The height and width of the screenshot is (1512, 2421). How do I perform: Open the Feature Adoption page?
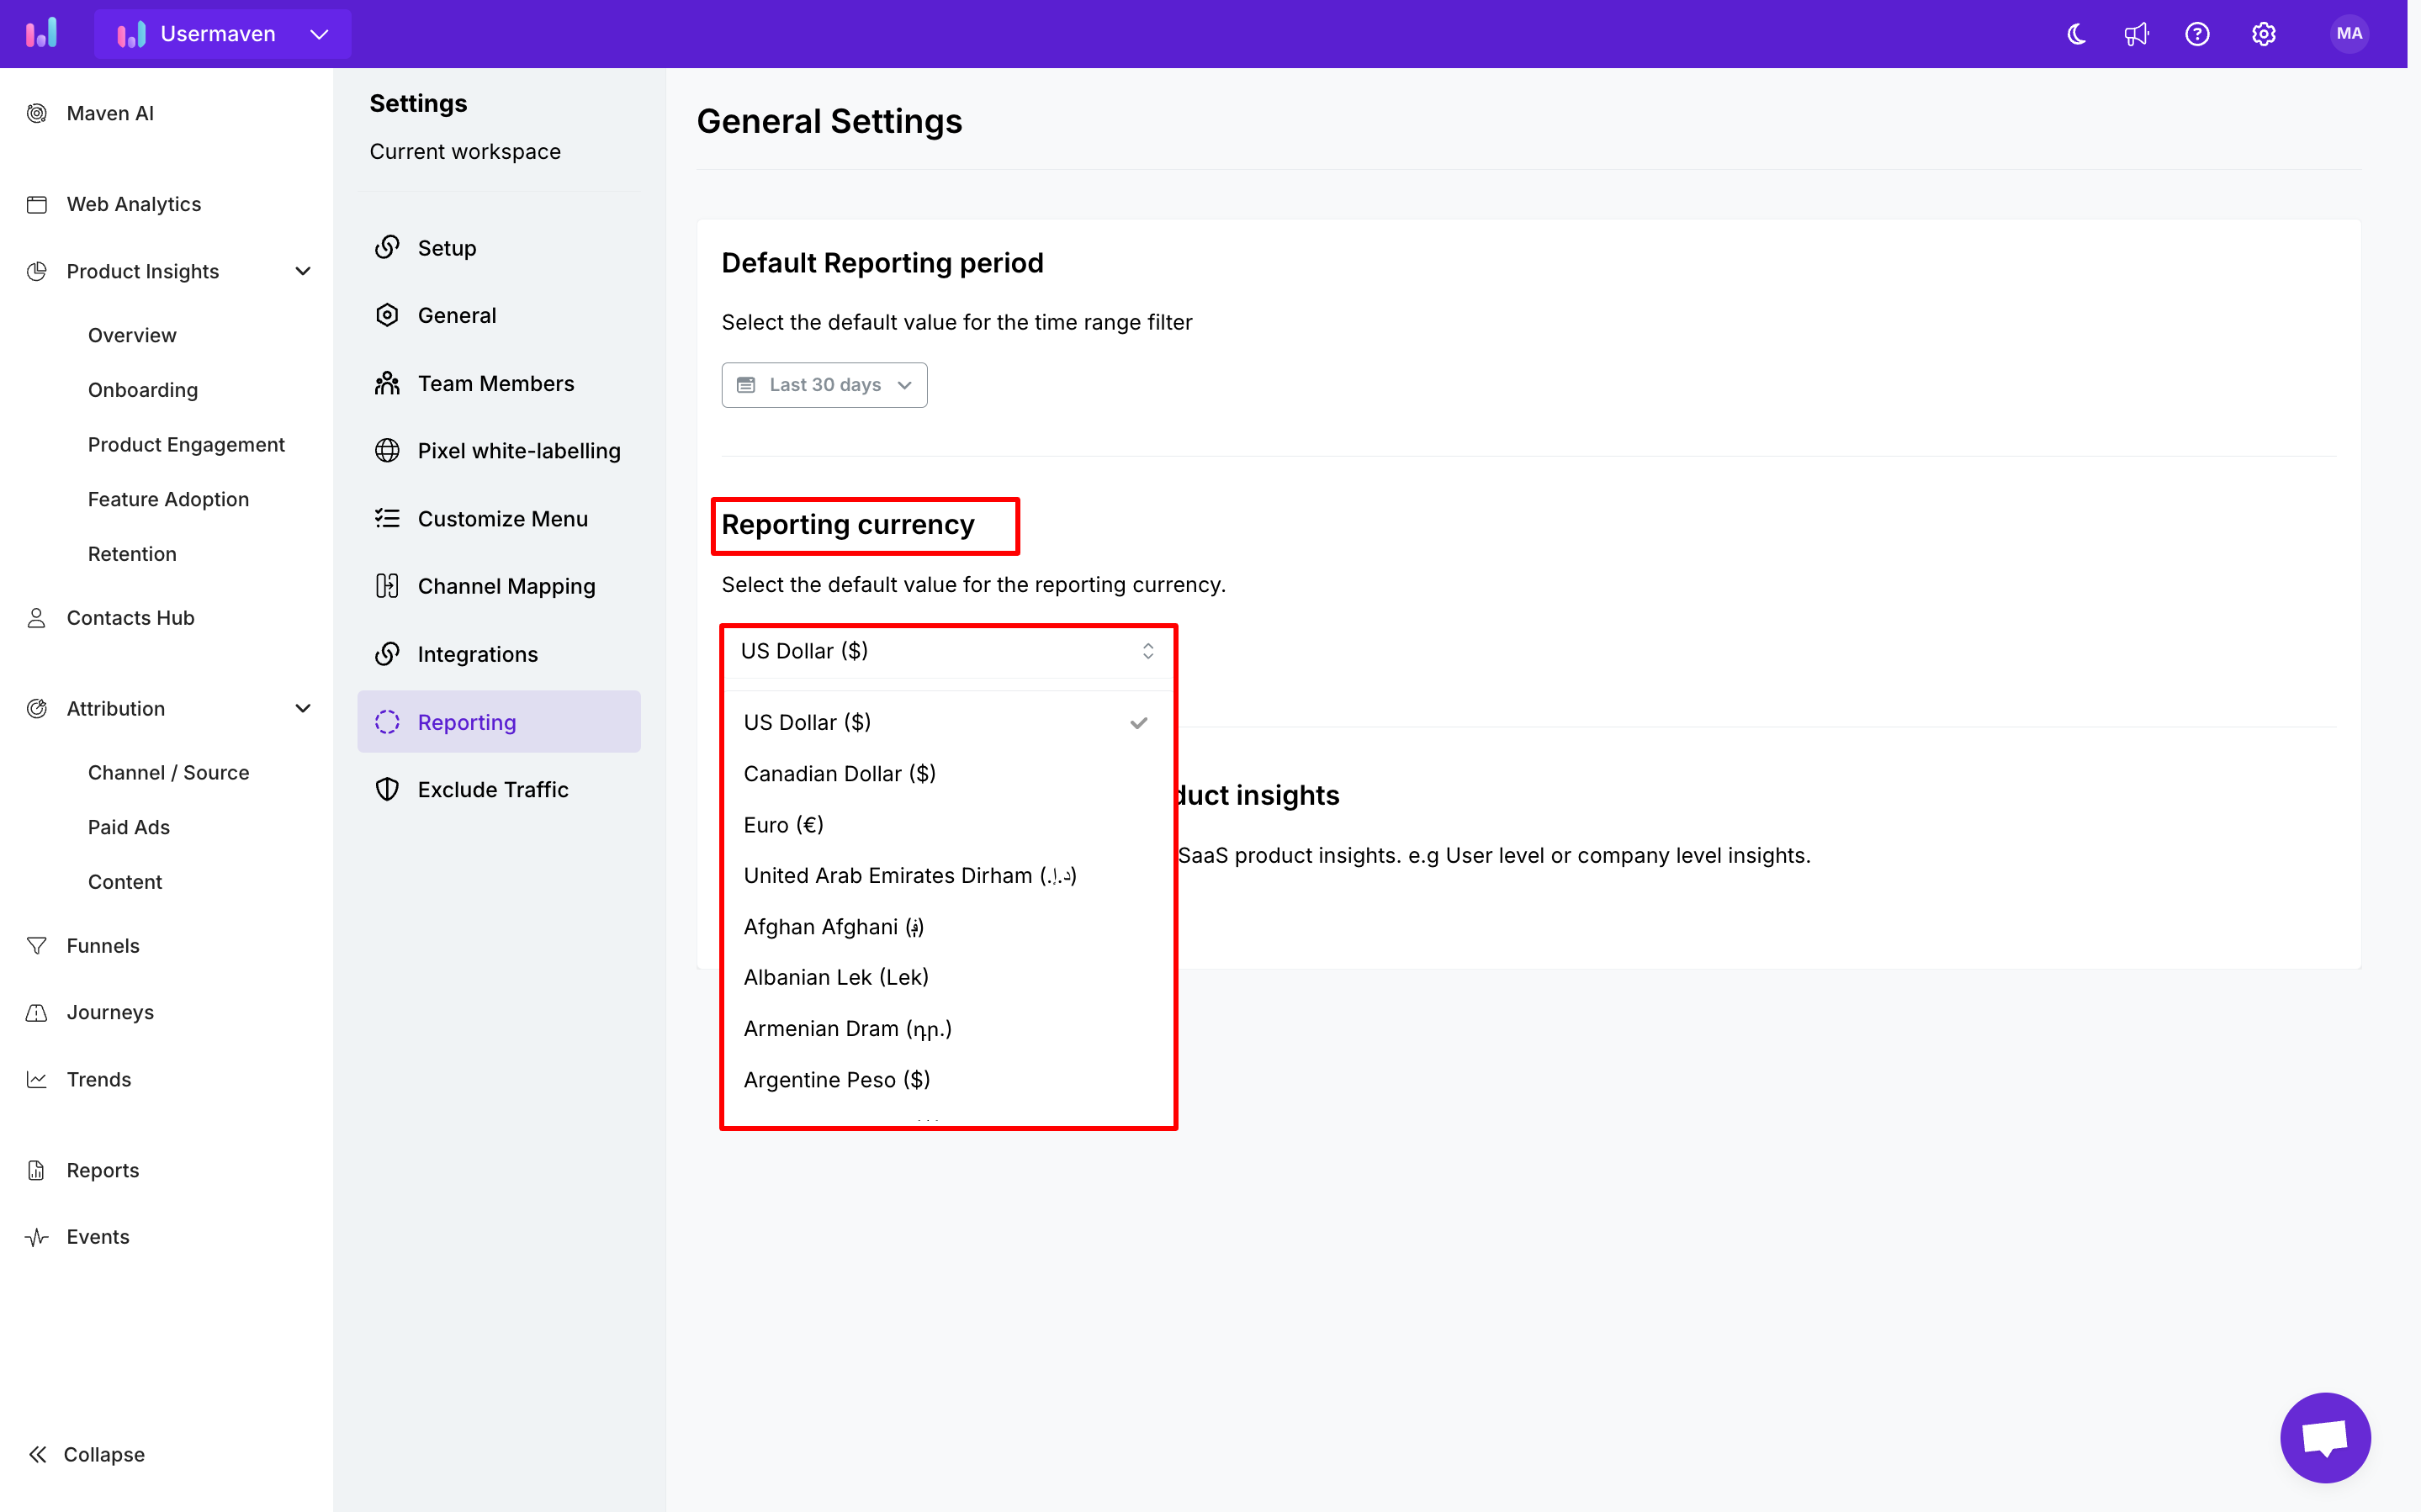168,498
